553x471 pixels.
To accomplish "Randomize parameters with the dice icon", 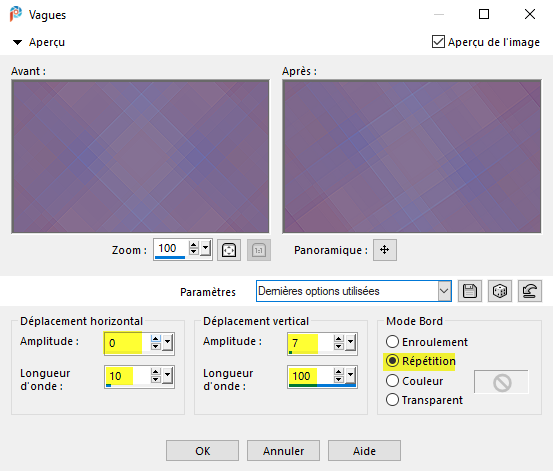I will click(x=500, y=291).
